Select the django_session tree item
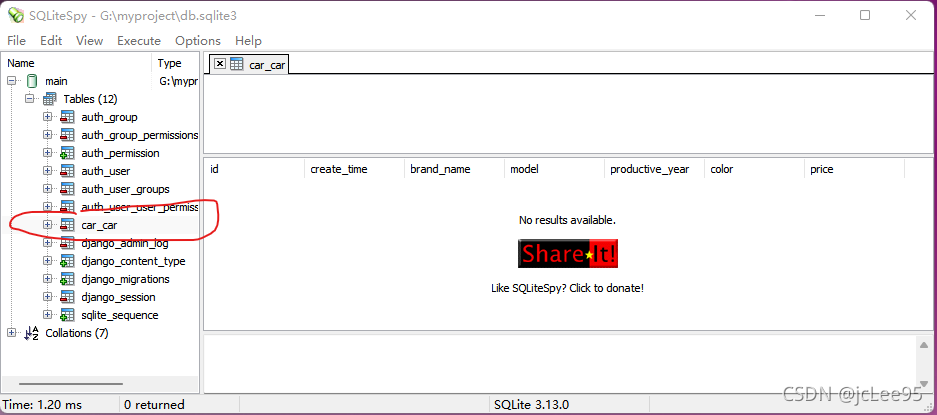Screen dimensions: 937x415 (118, 297)
